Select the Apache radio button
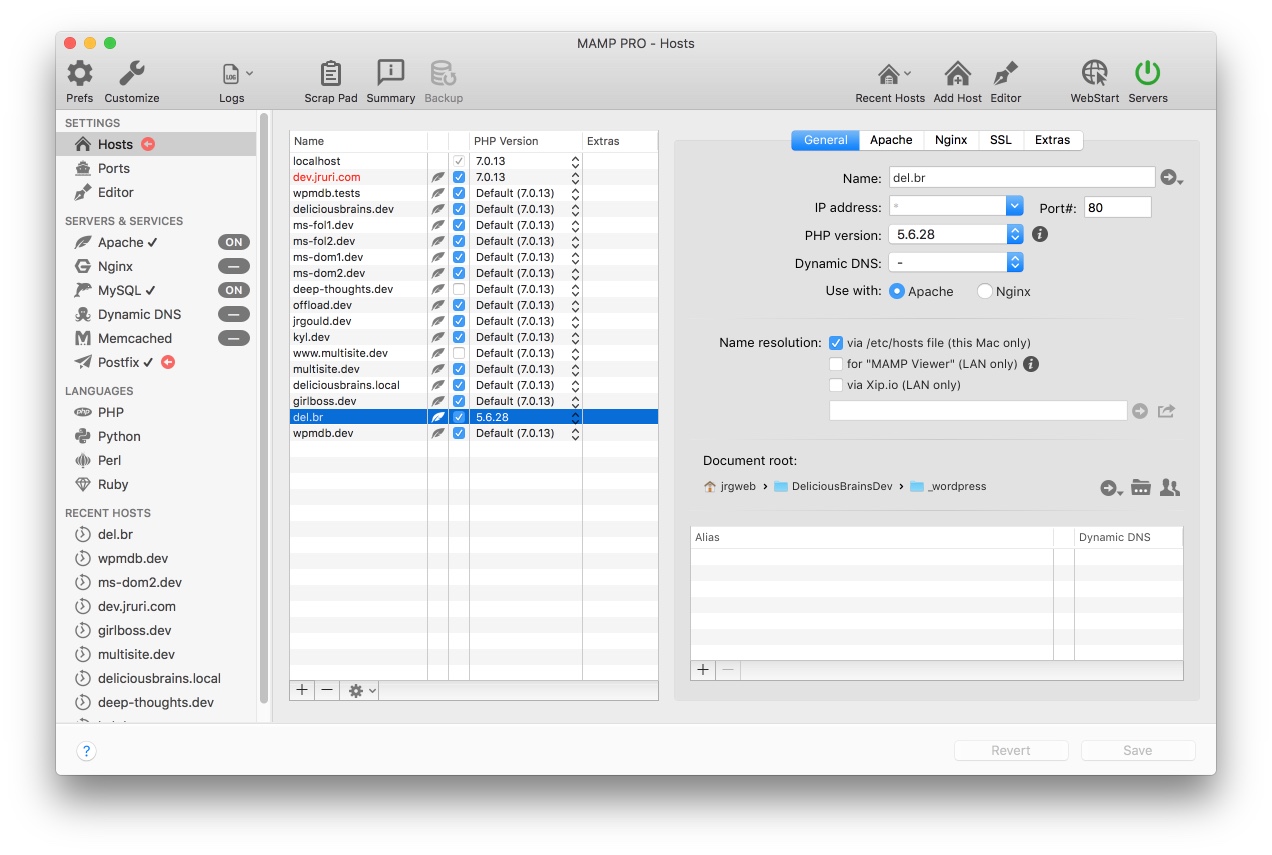This screenshot has height=855, width=1272. pyautogui.click(x=897, y=291)
